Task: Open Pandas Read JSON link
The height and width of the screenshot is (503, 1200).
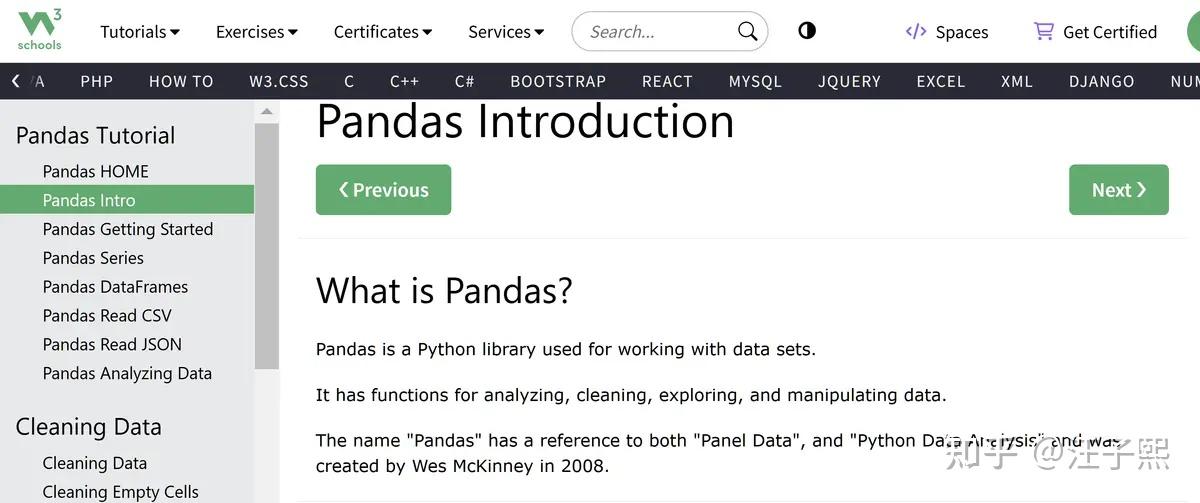Action: point(112,344)
